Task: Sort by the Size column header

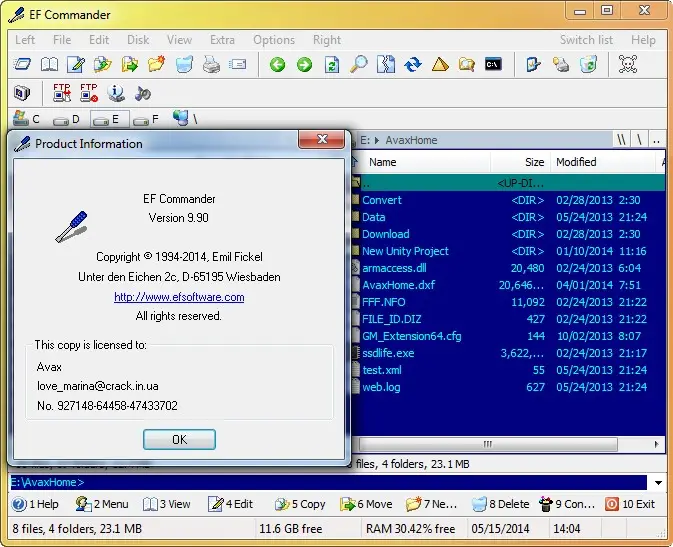Action: [x=521, y=162]
